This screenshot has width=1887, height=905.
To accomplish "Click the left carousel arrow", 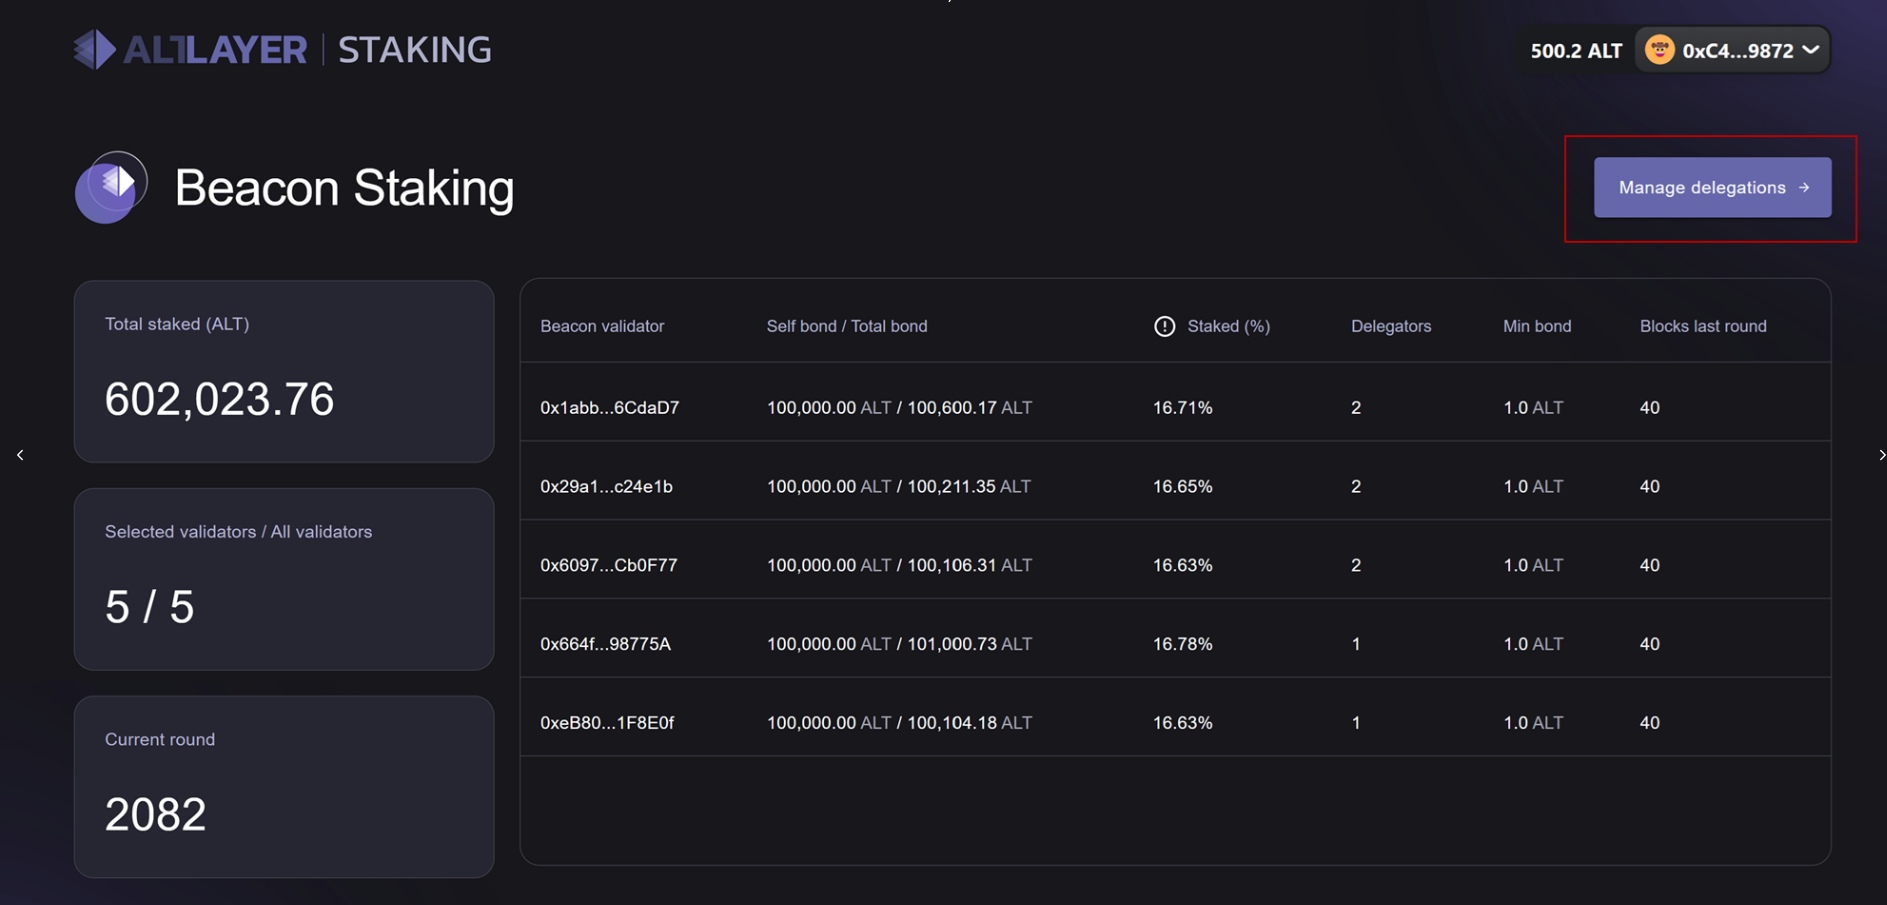I will pyautogui.click(x=20, y=455).
